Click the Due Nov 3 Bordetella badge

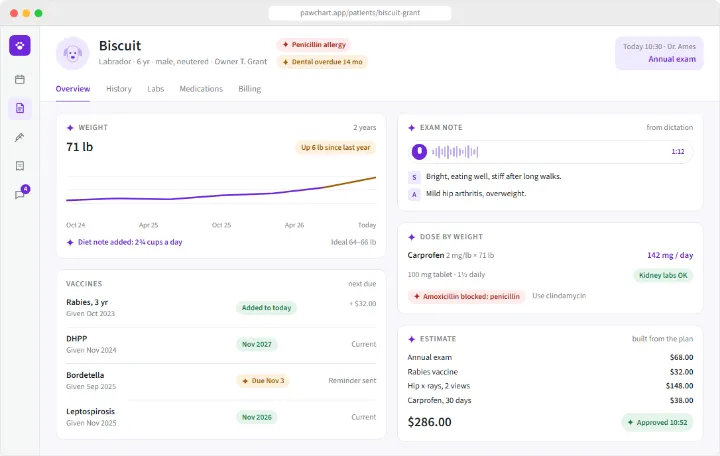click(x=263, y=381)
